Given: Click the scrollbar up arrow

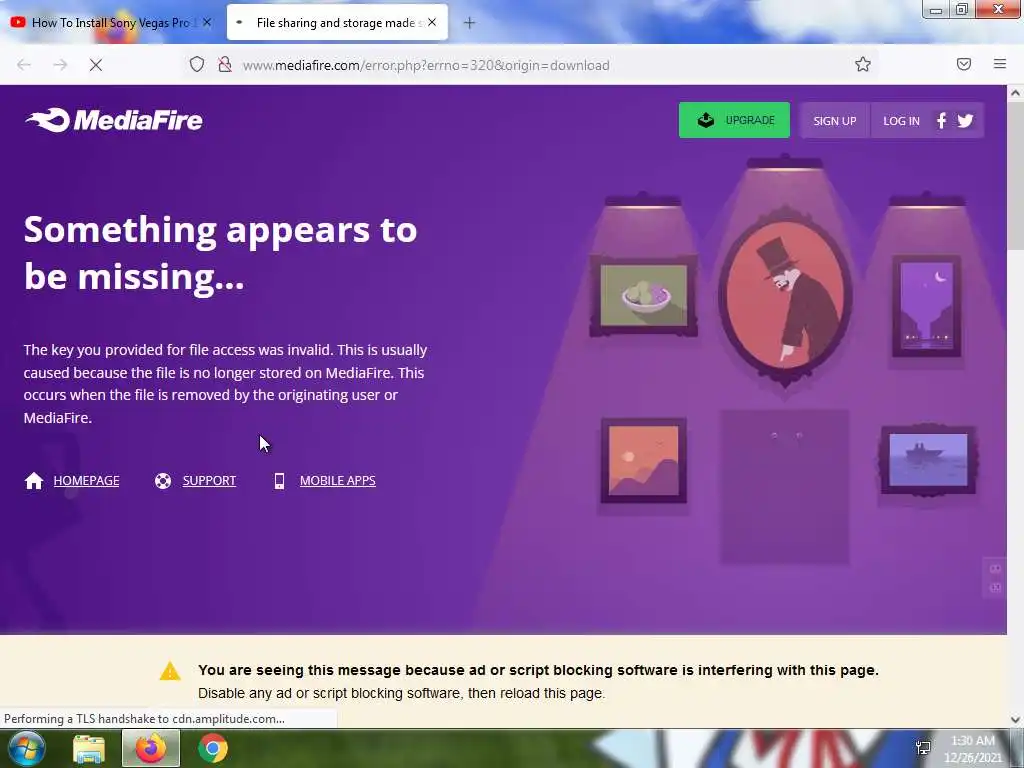Looking at the screenshot, I should [1016, 93].
